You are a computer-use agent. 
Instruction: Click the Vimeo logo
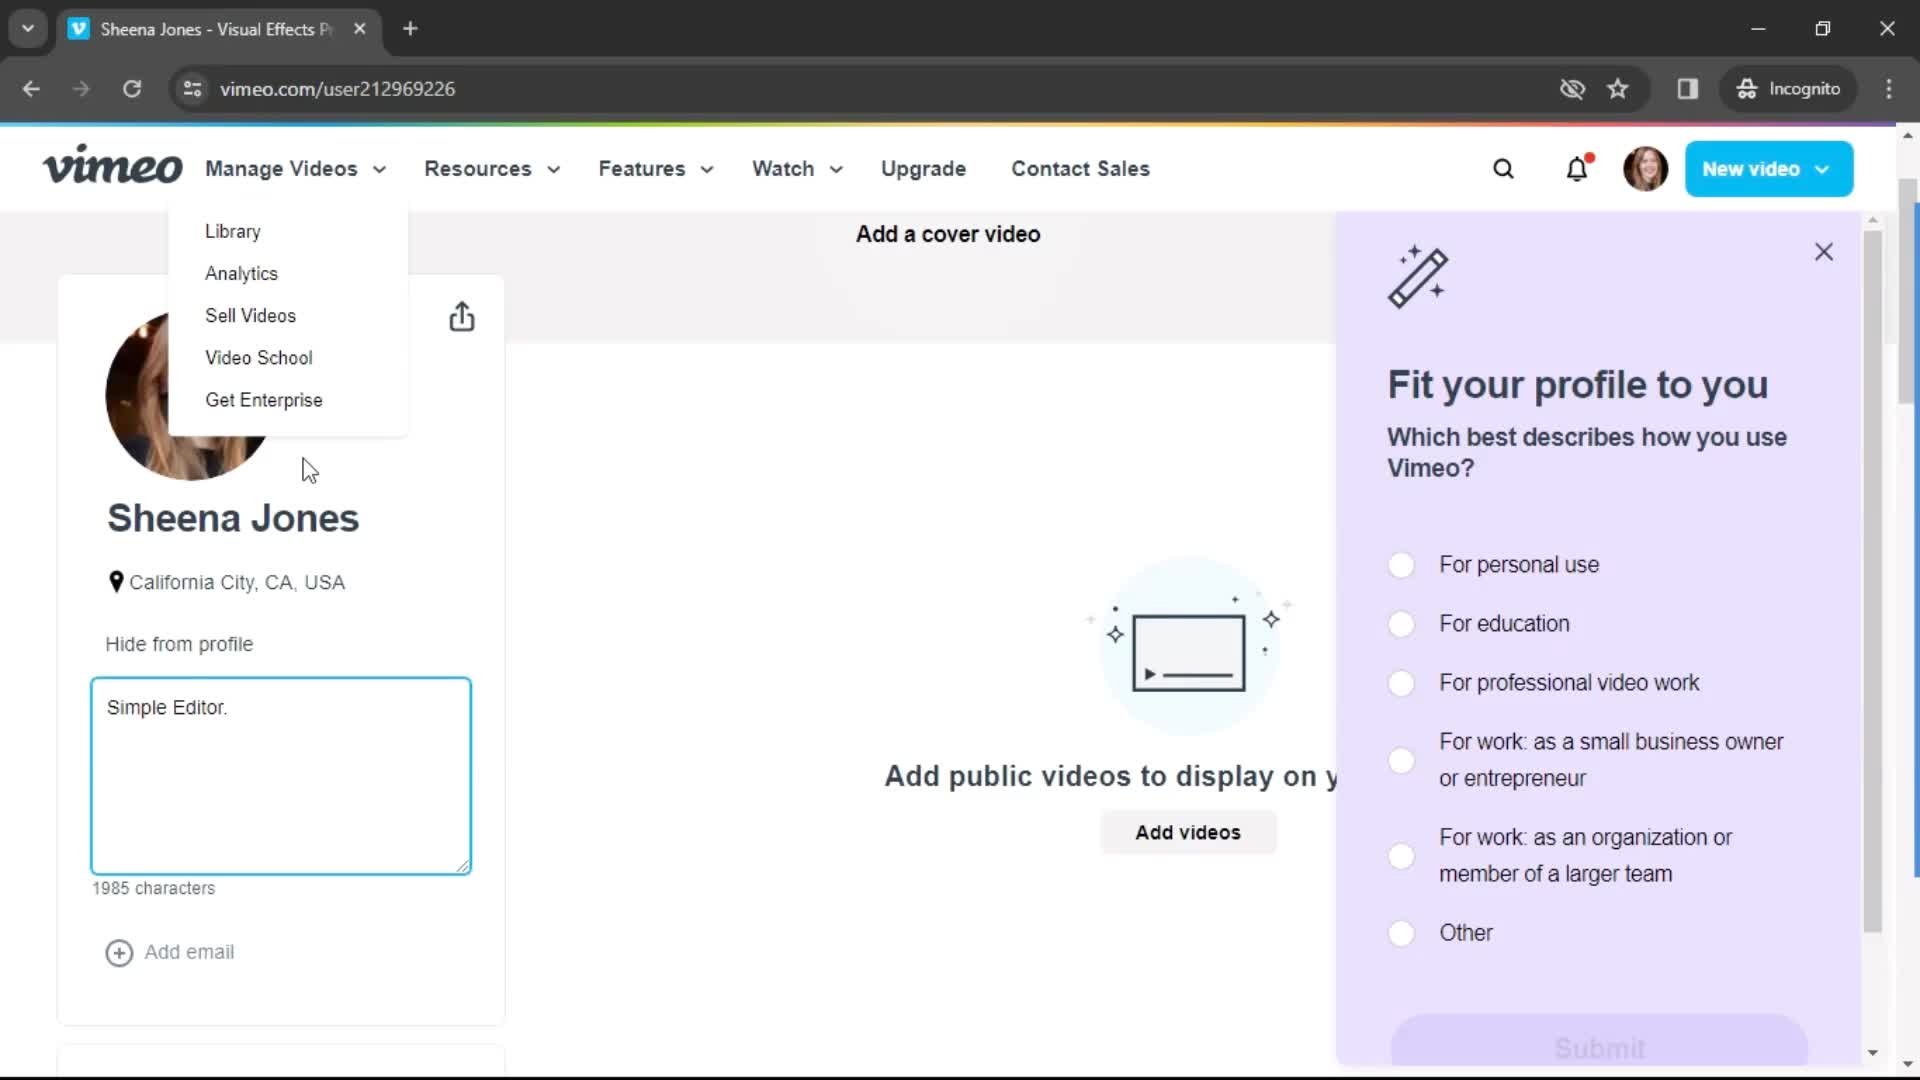112,166
